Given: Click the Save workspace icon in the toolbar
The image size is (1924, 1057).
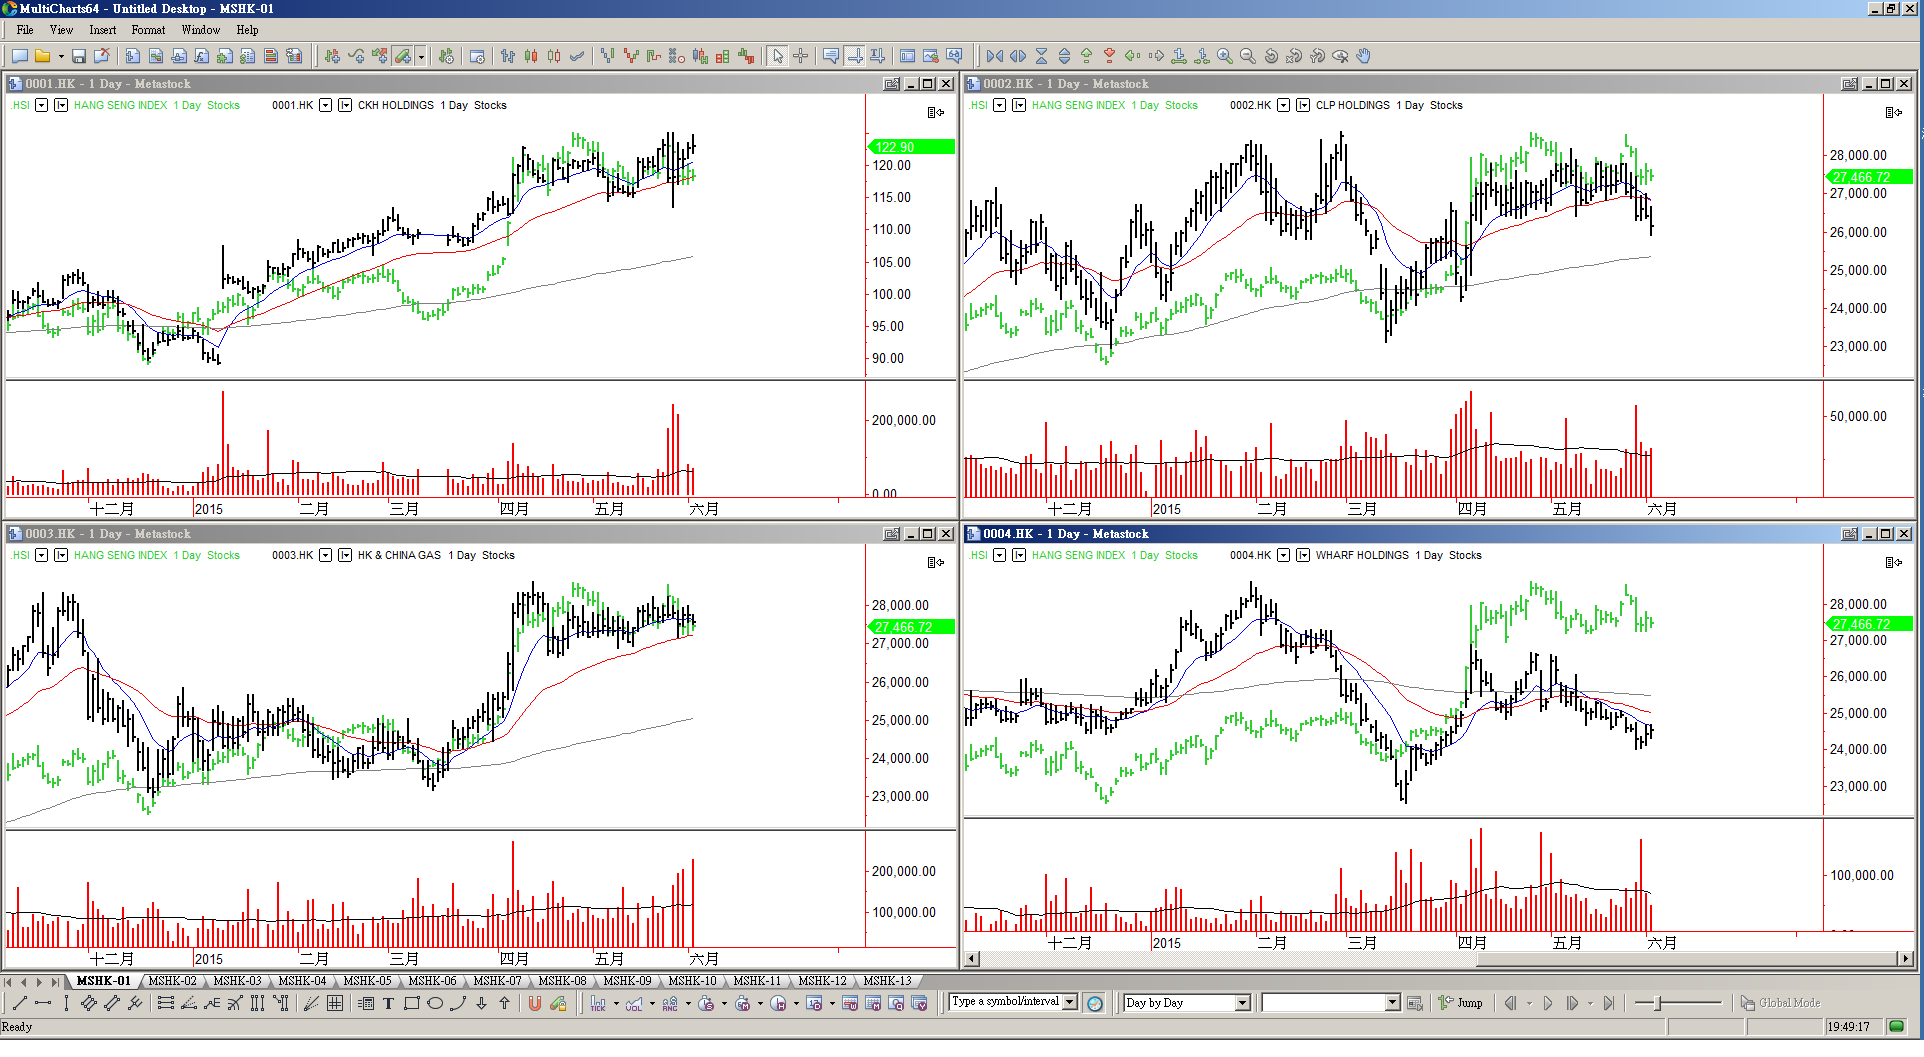Looking at the screenshot, I should [x=78, y=56].
